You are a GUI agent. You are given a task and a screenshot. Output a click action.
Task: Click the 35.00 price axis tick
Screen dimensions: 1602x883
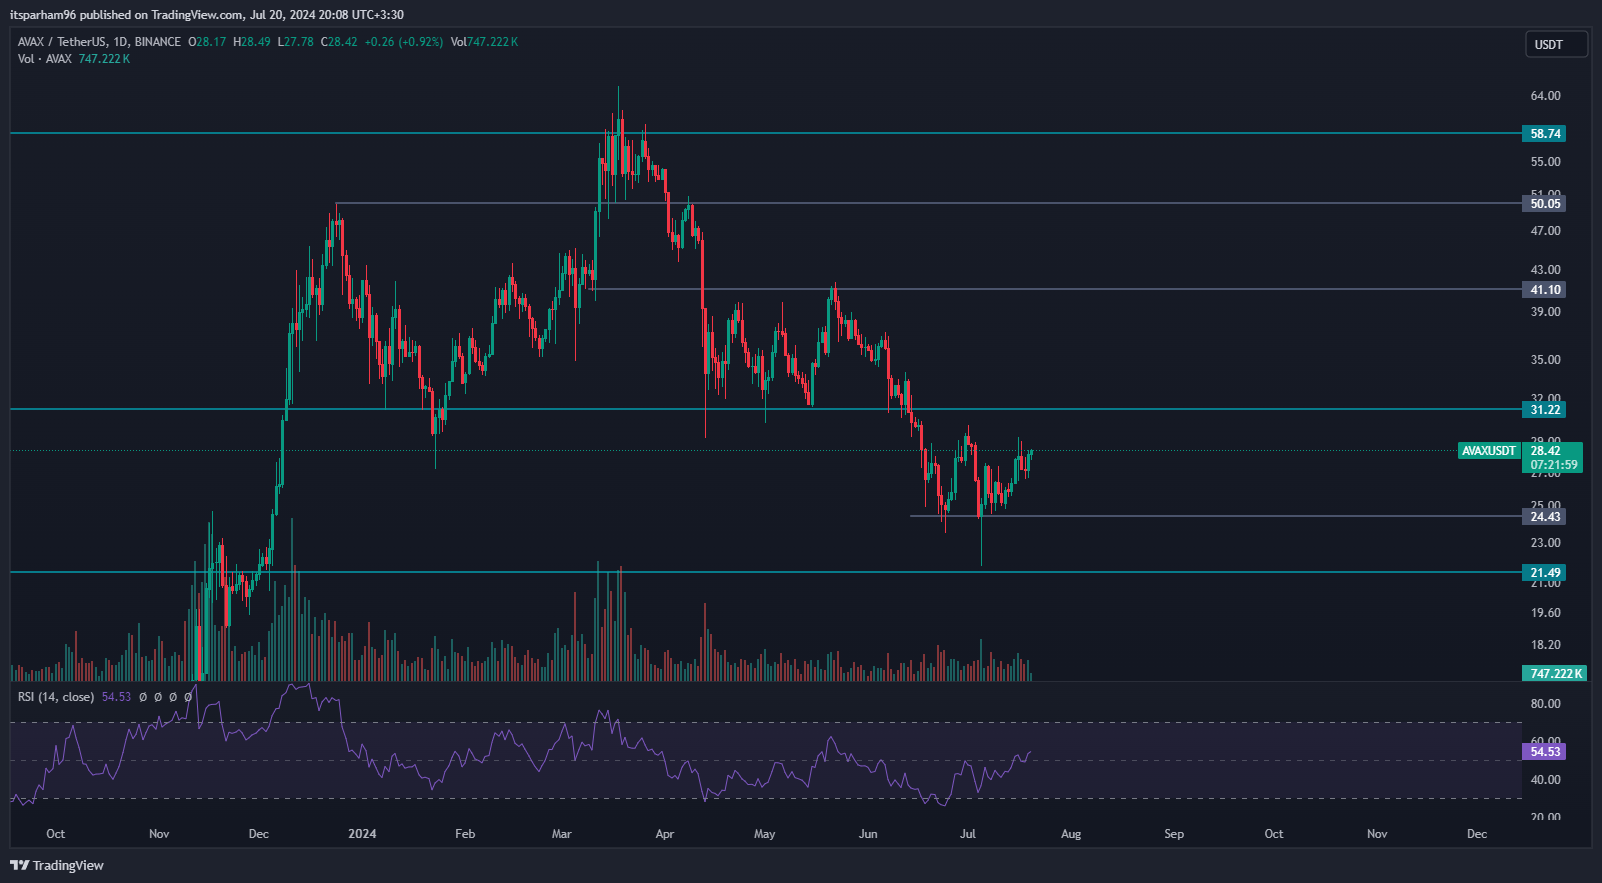click(1545, 360)
